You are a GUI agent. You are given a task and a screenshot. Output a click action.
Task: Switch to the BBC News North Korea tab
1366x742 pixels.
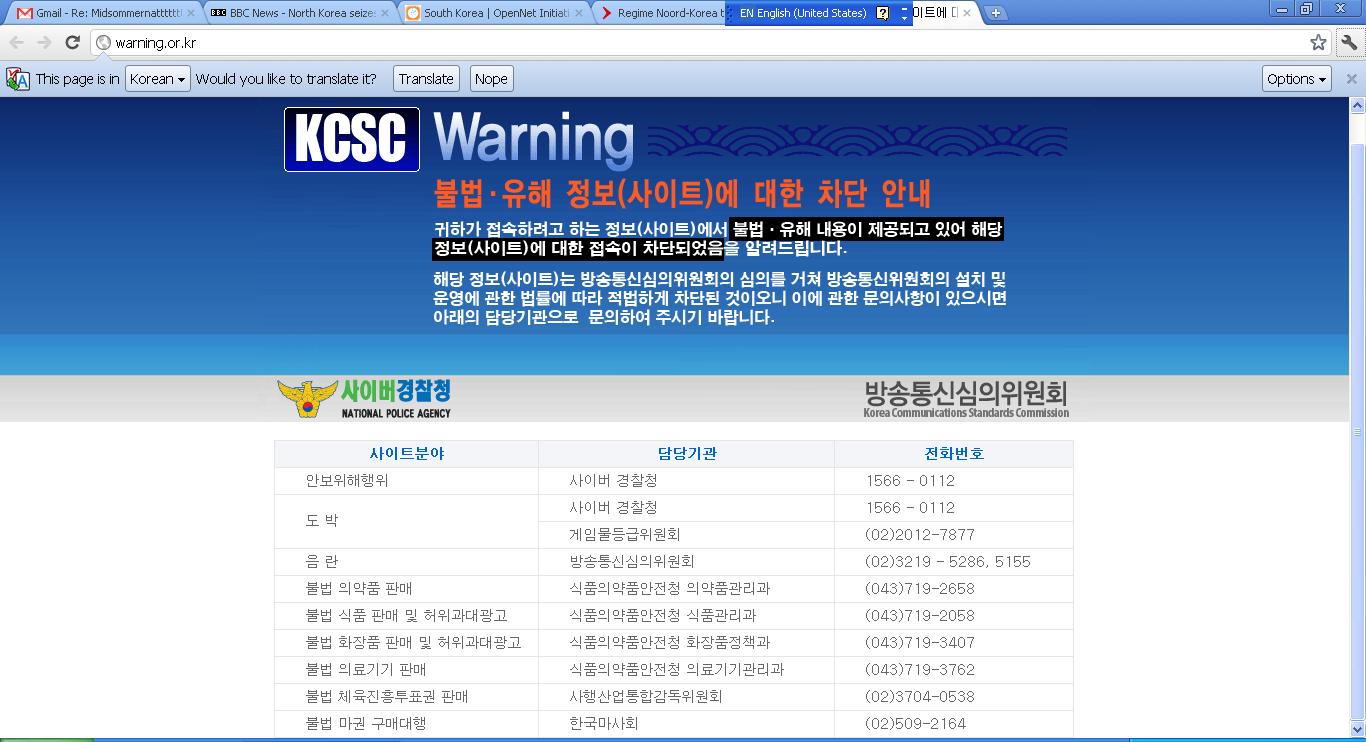(295, 13)
